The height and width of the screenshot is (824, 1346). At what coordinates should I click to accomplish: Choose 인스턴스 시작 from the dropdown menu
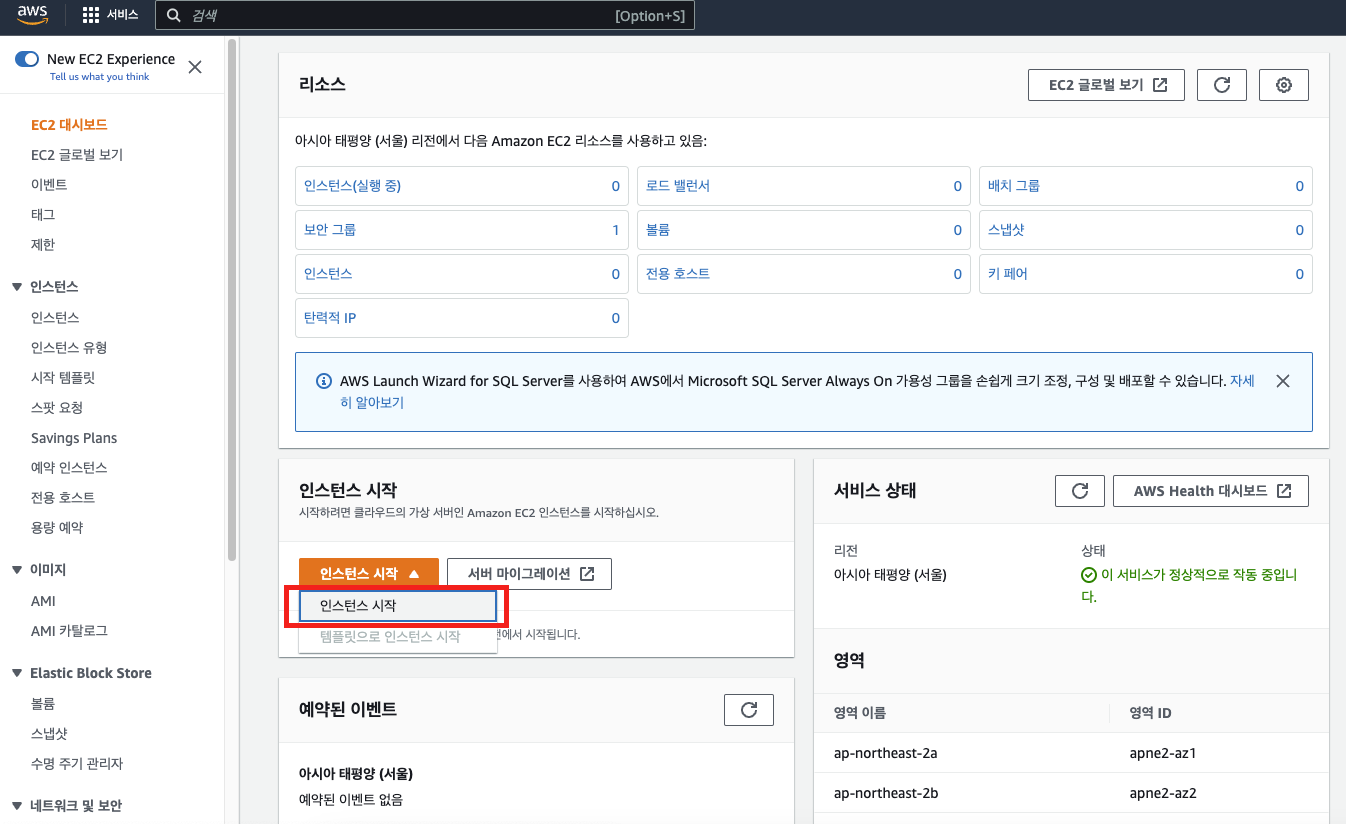pyautogui.click(x=398, y=606)
